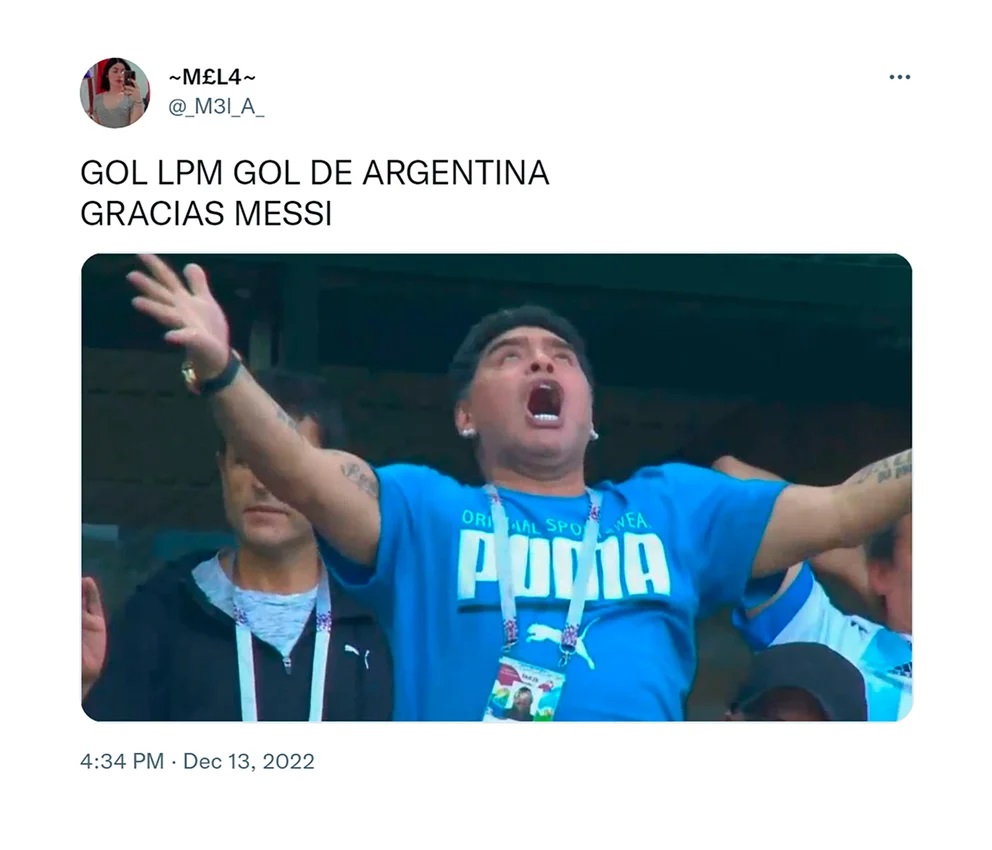Click the shouting man's open mouth
Viewport: 992px width, 850px height.
[543, 402]
